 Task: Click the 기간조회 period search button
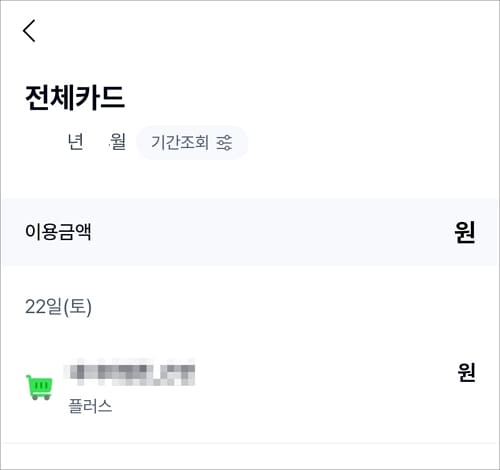192,143
